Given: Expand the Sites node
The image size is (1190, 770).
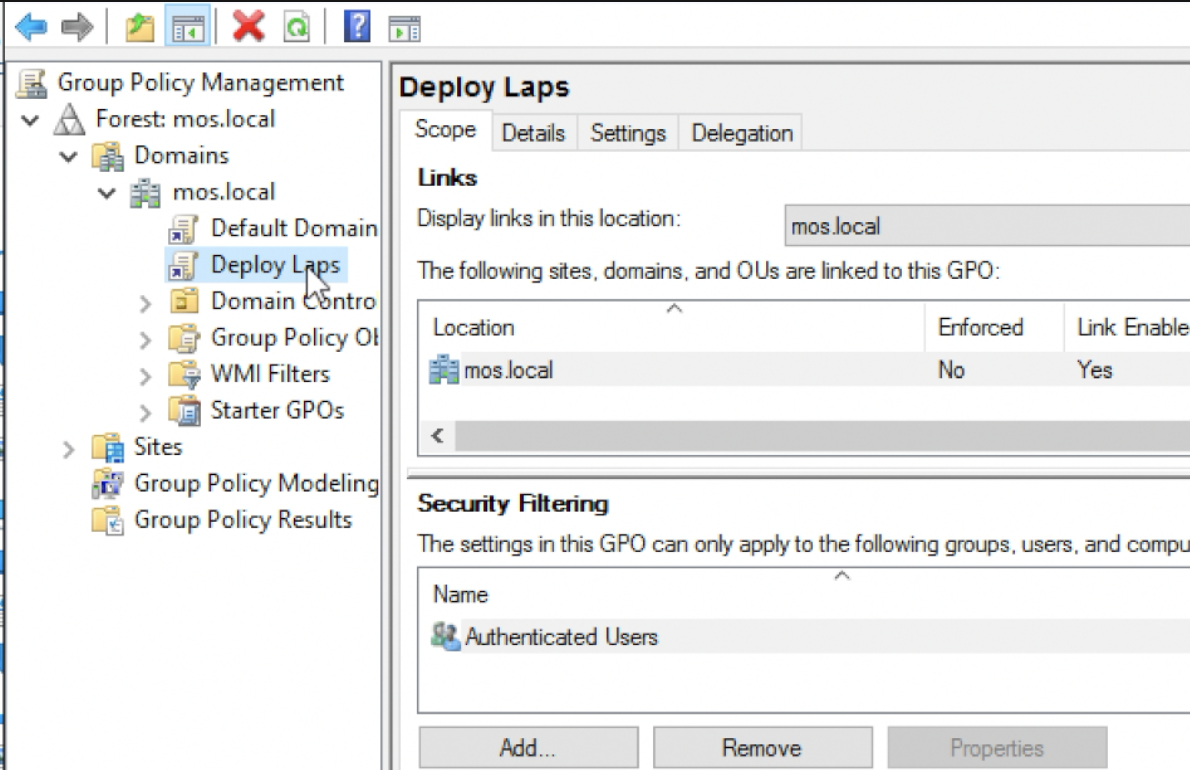Looking at the screenshot, I should point(68,448).
